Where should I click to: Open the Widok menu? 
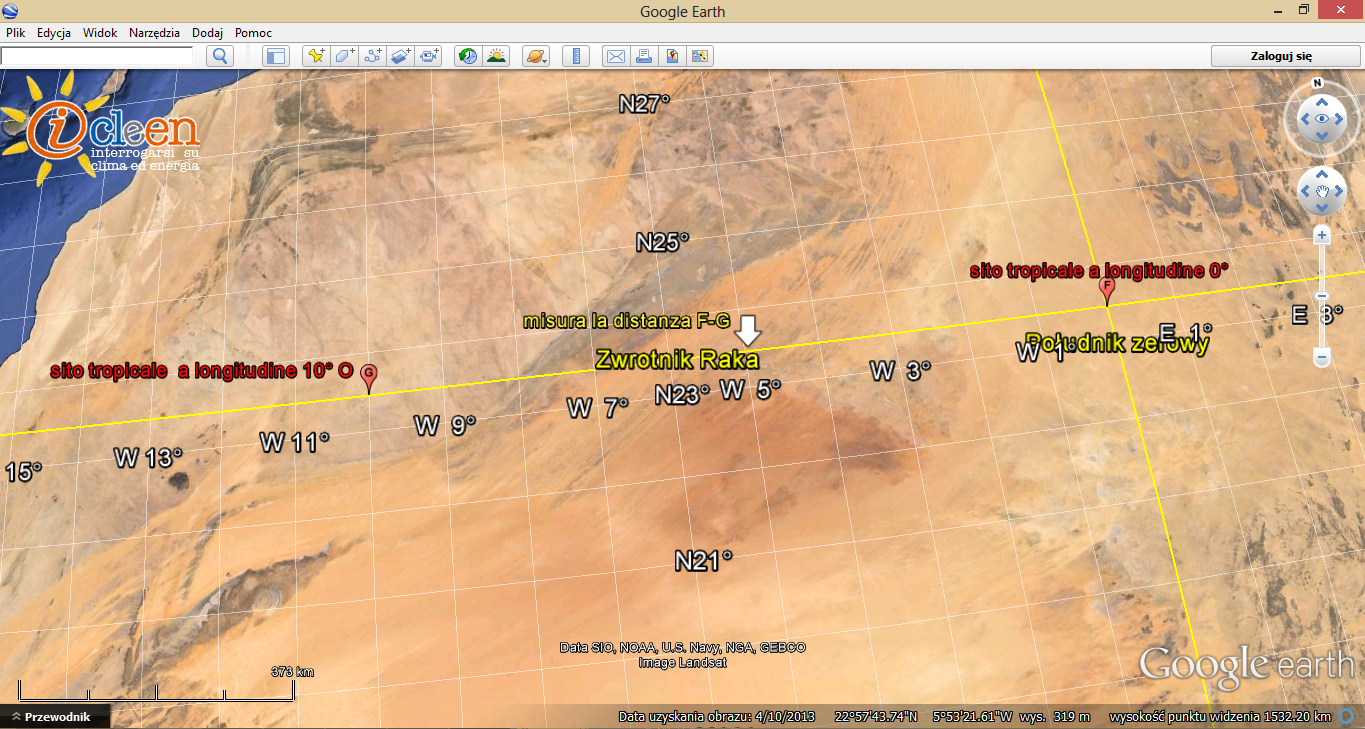pos(100,33)
